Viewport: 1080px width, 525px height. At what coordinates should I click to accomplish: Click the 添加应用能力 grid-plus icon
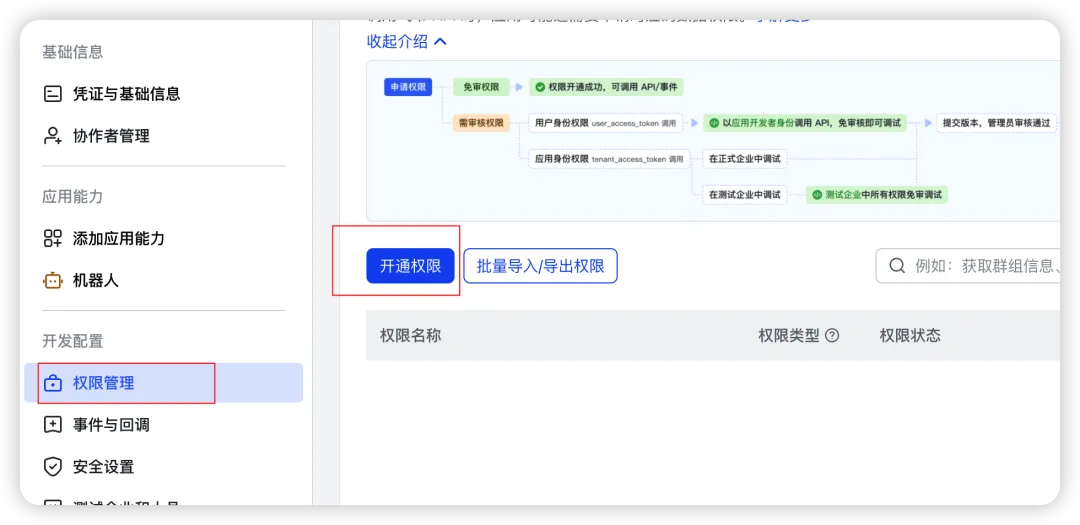click(52, 238)
